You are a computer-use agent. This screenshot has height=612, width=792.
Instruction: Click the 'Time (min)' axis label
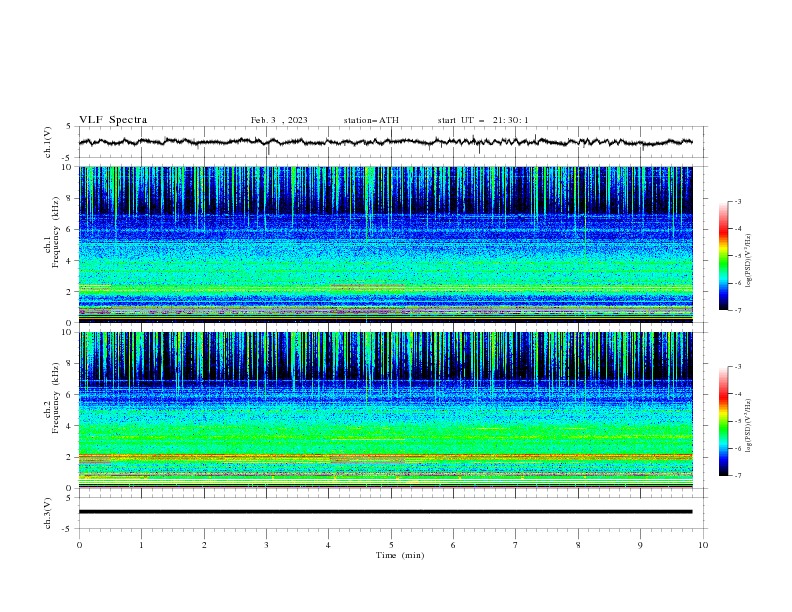[x=400, y=555]
